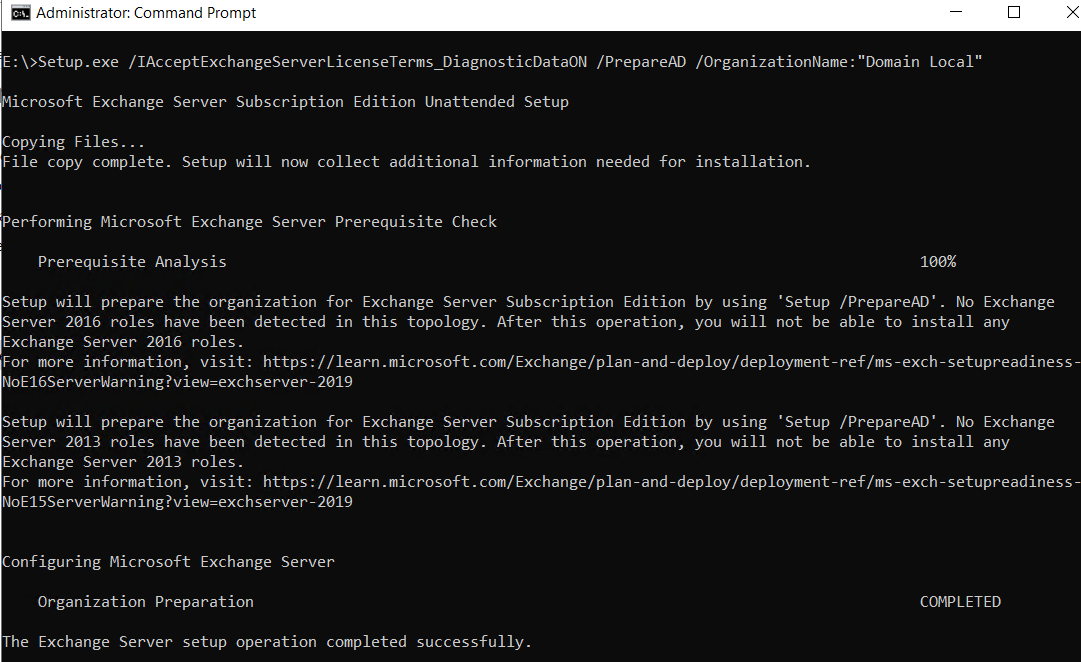Click the 100% prerequisite analysis value
Screen dimensions: 1081x662
click(x=938, y=262)
